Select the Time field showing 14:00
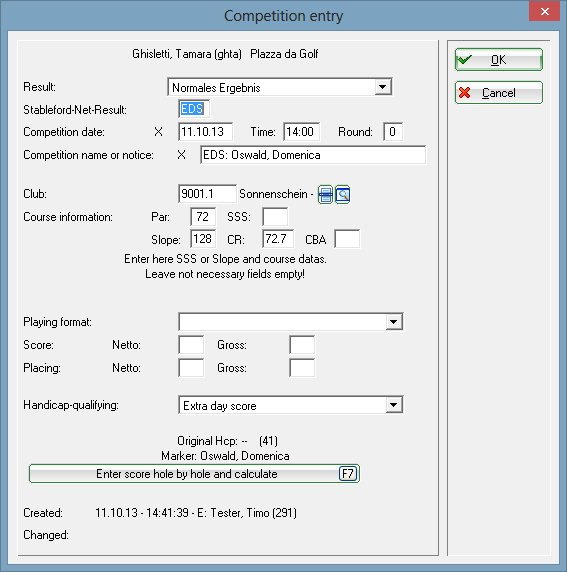567x572 pixels. coord(301,132)
